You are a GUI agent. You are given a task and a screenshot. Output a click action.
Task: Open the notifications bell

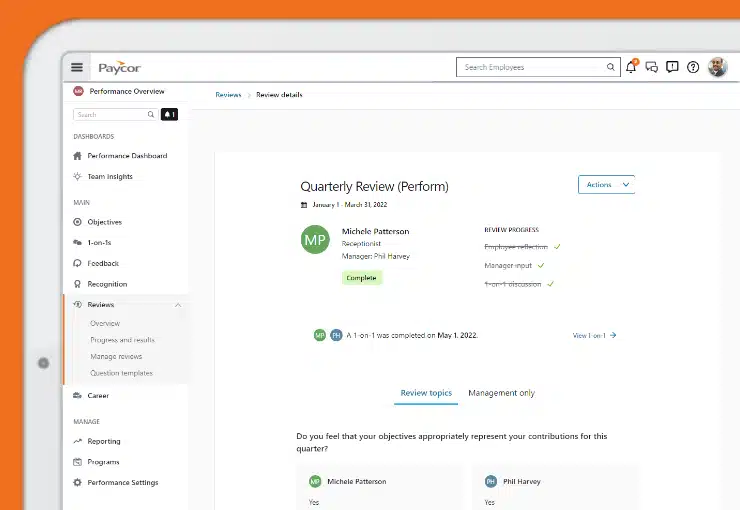click(x=631, y=67)
